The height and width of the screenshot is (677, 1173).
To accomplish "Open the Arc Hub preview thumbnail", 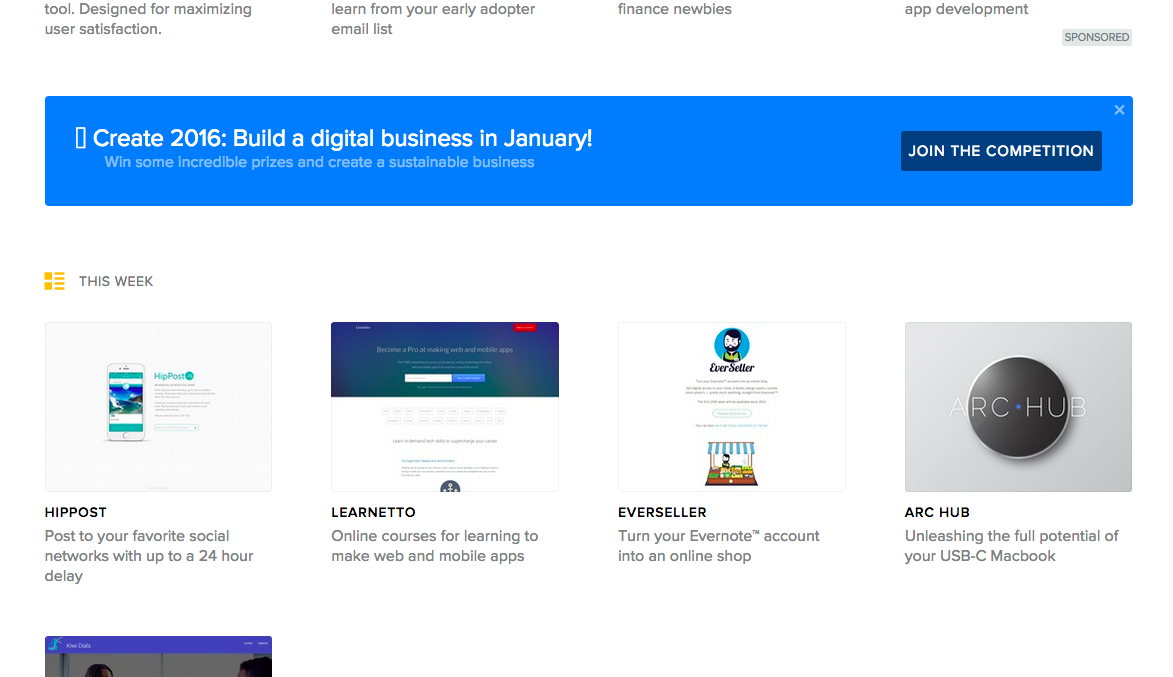I will (x=1018, y=407).
